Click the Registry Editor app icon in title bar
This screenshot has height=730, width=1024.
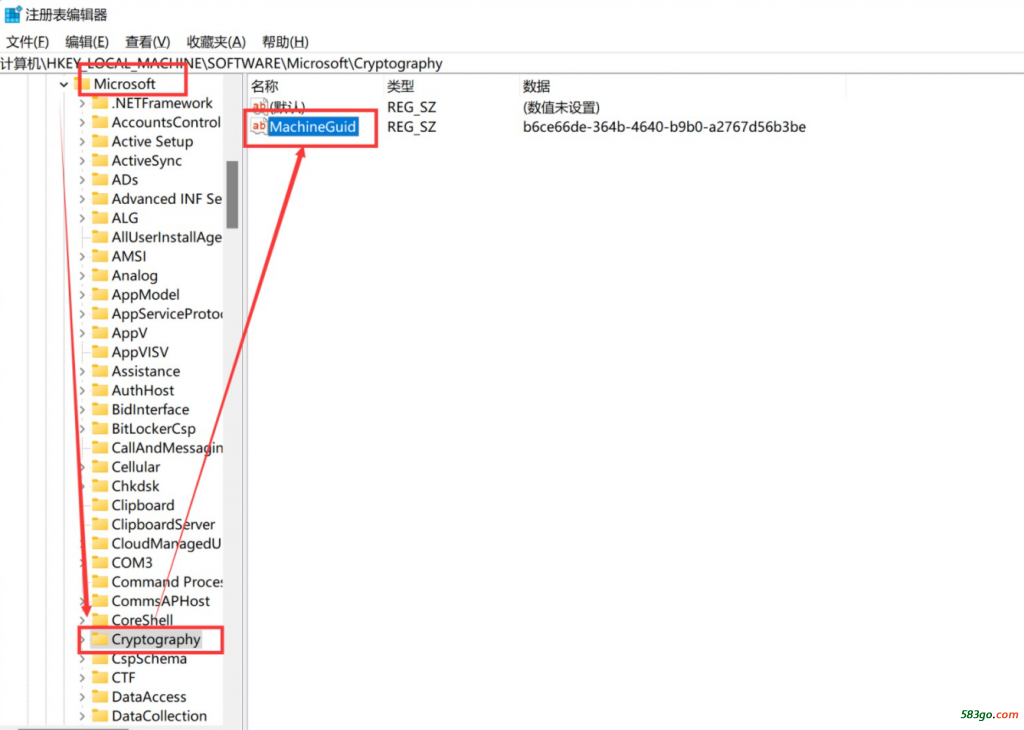12,14
